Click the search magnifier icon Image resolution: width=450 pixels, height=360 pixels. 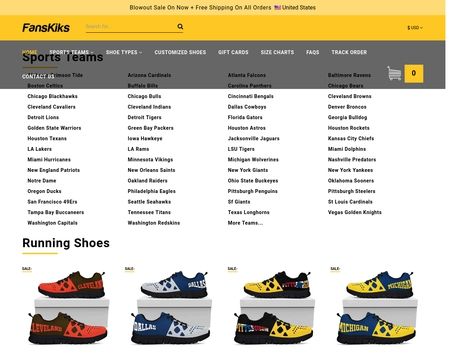pos(180,26)
